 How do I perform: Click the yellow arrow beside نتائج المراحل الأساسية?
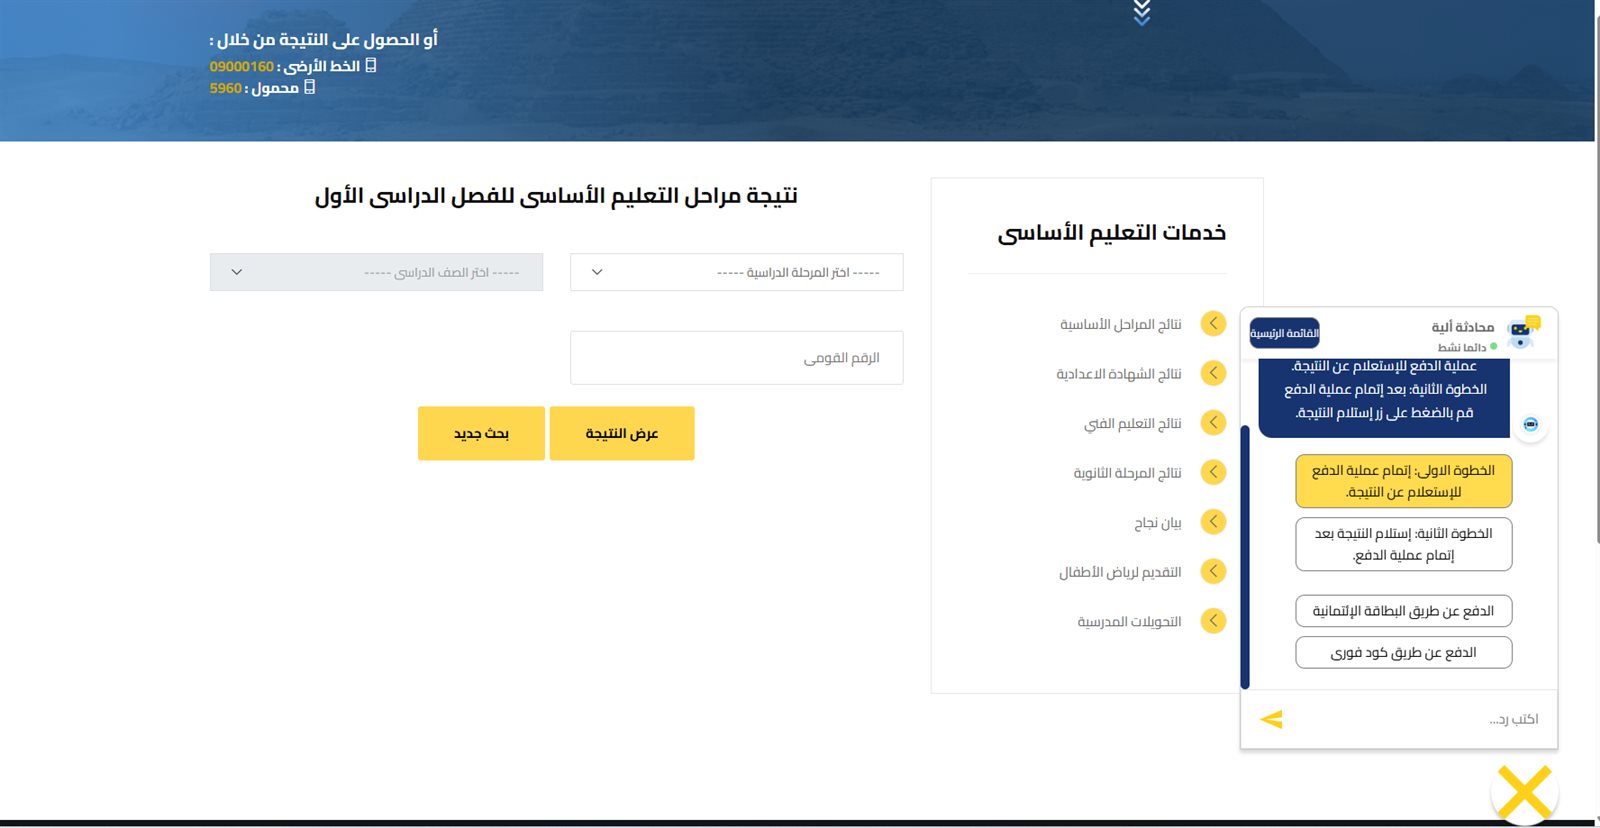(x=1213, y=323)
